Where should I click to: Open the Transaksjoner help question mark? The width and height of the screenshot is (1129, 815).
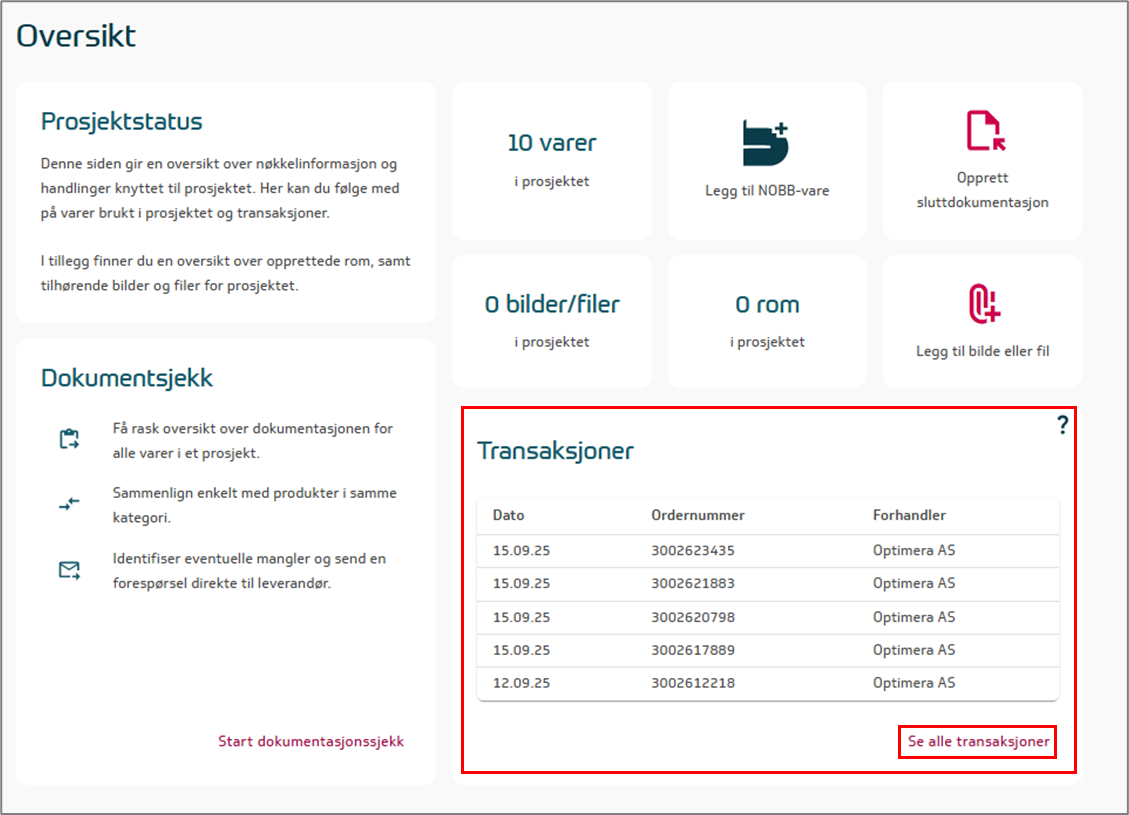pyautogui.click(x=1062, y=426)
